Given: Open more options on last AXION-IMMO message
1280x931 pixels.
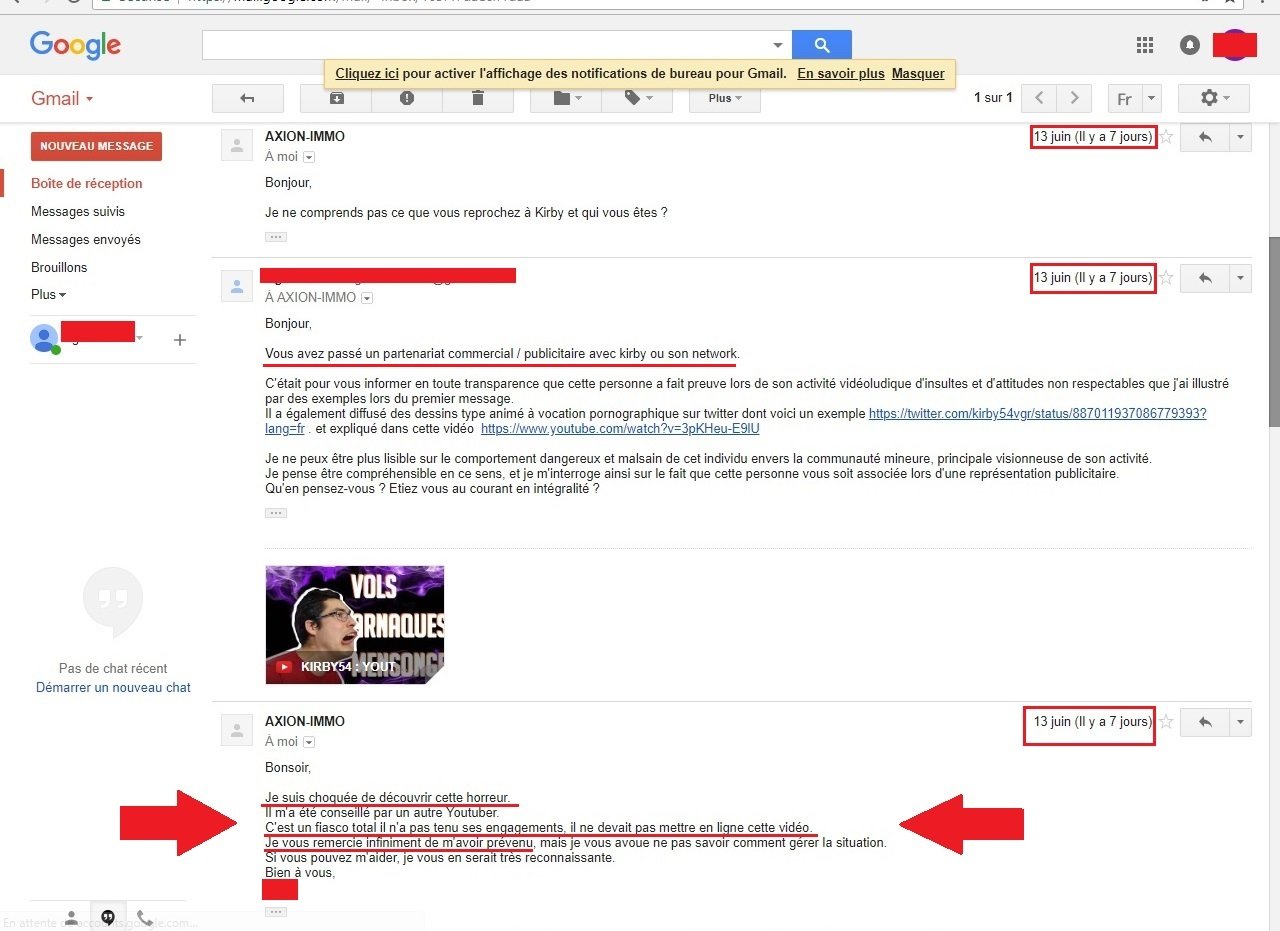Looking at the screenshot, I should coord(1241,722).
